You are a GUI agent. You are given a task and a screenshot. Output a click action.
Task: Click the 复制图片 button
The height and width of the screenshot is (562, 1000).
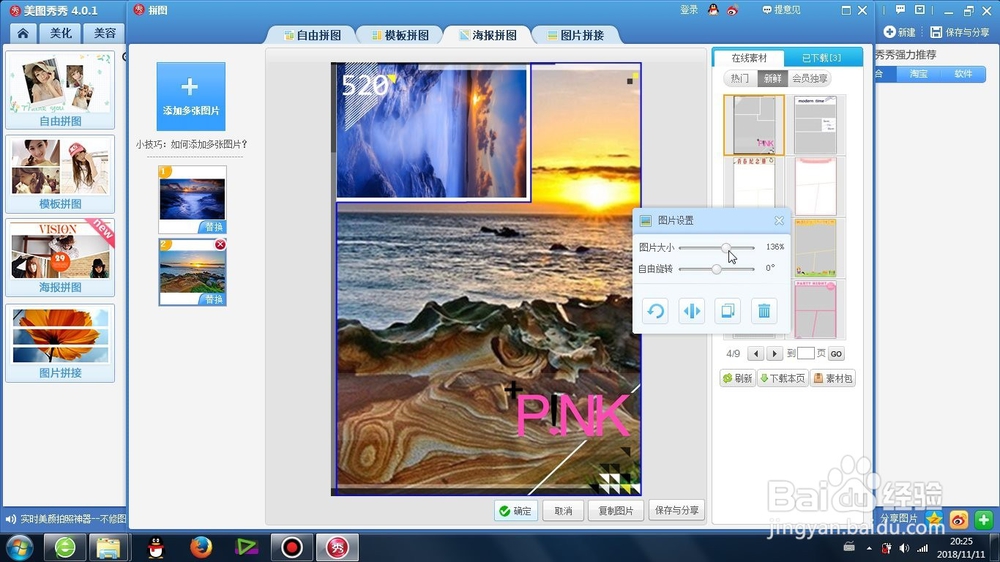(616, 511)
